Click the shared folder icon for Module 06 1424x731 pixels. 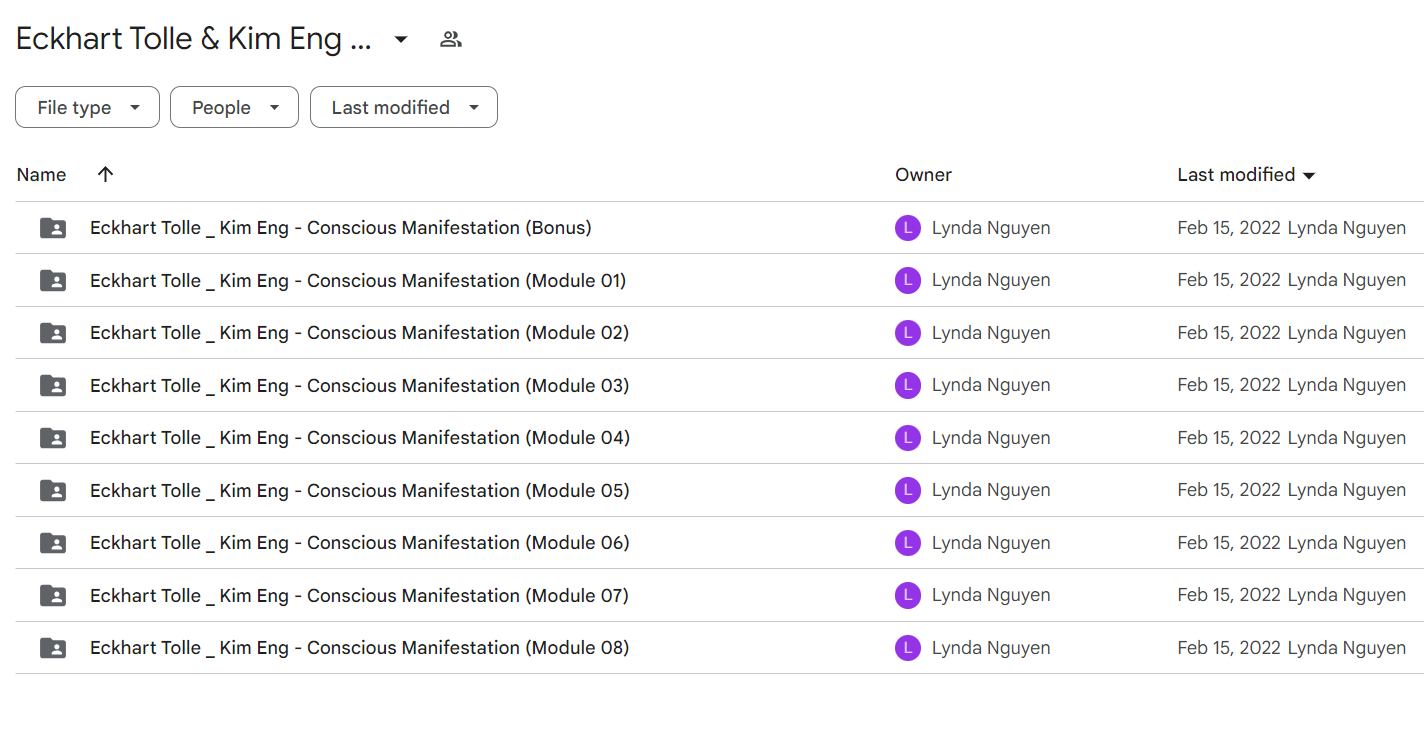coord(53,543)
